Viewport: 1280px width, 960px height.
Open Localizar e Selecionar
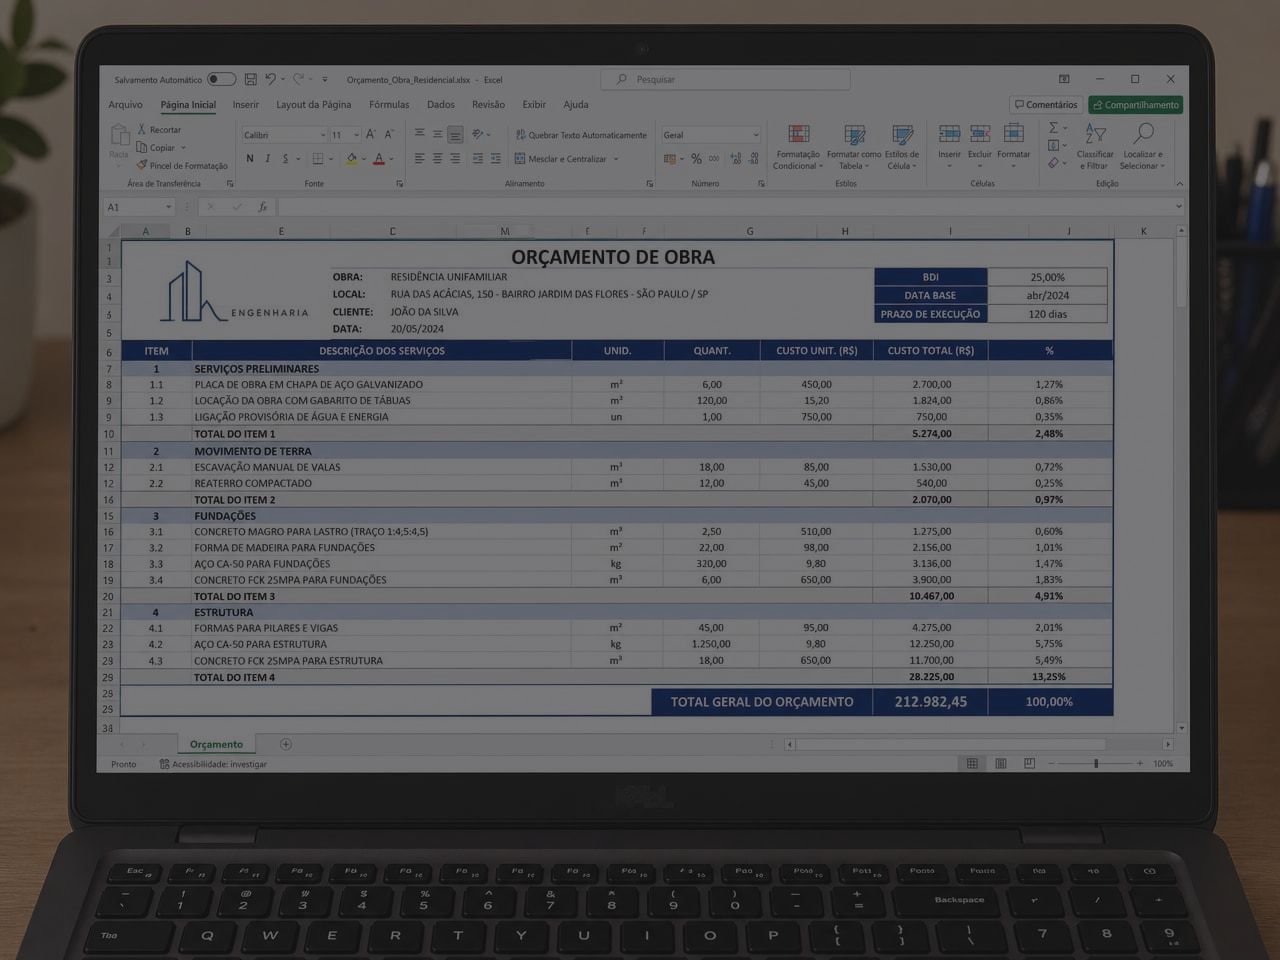(x=1142, y=147)
